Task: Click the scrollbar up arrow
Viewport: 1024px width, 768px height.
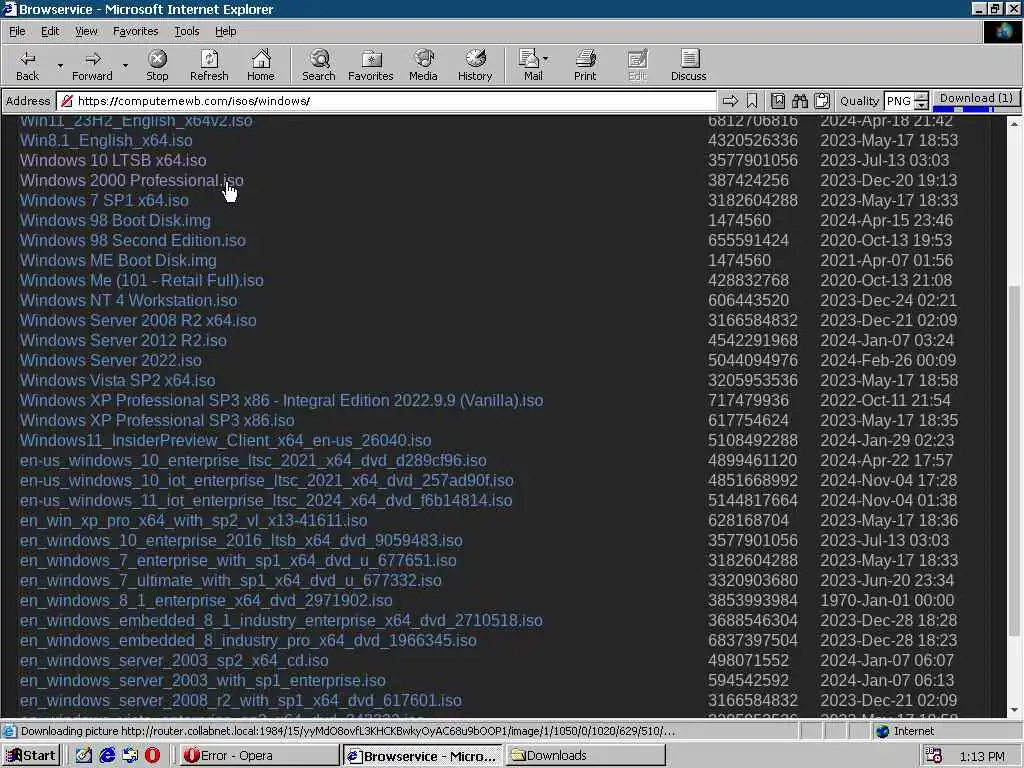Action: [x=1014, y=123]
